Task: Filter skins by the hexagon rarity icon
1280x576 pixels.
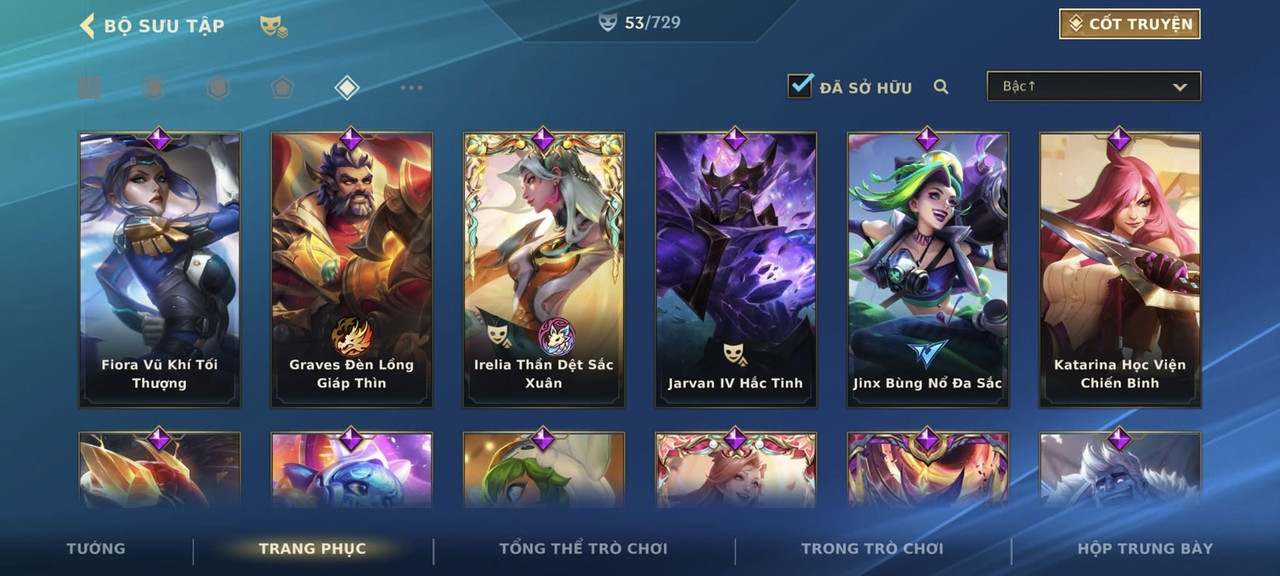Action: click(x=218, y=88)
